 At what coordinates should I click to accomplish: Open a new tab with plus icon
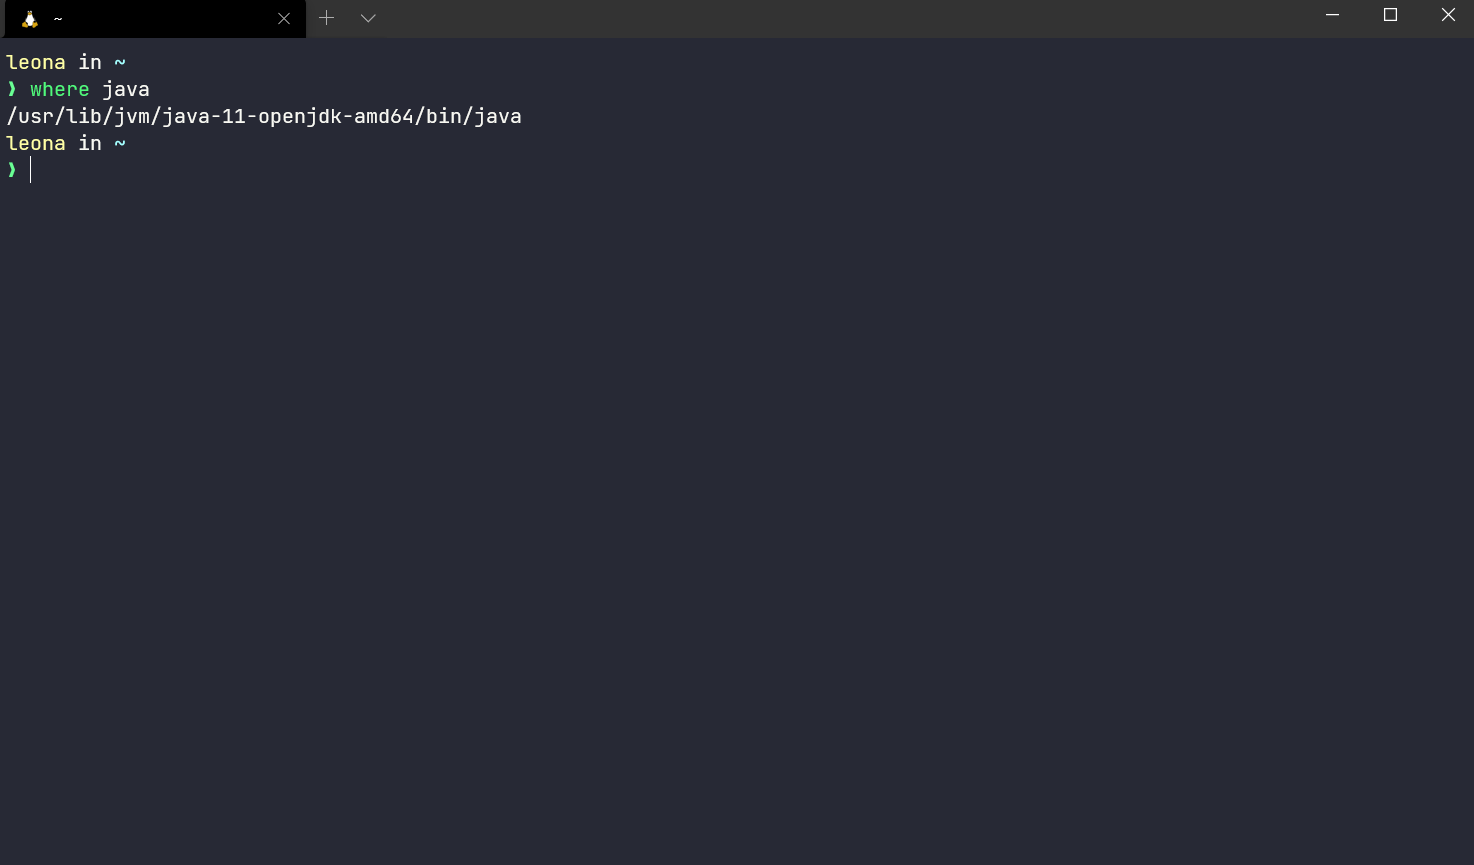[x=326, y=18]
